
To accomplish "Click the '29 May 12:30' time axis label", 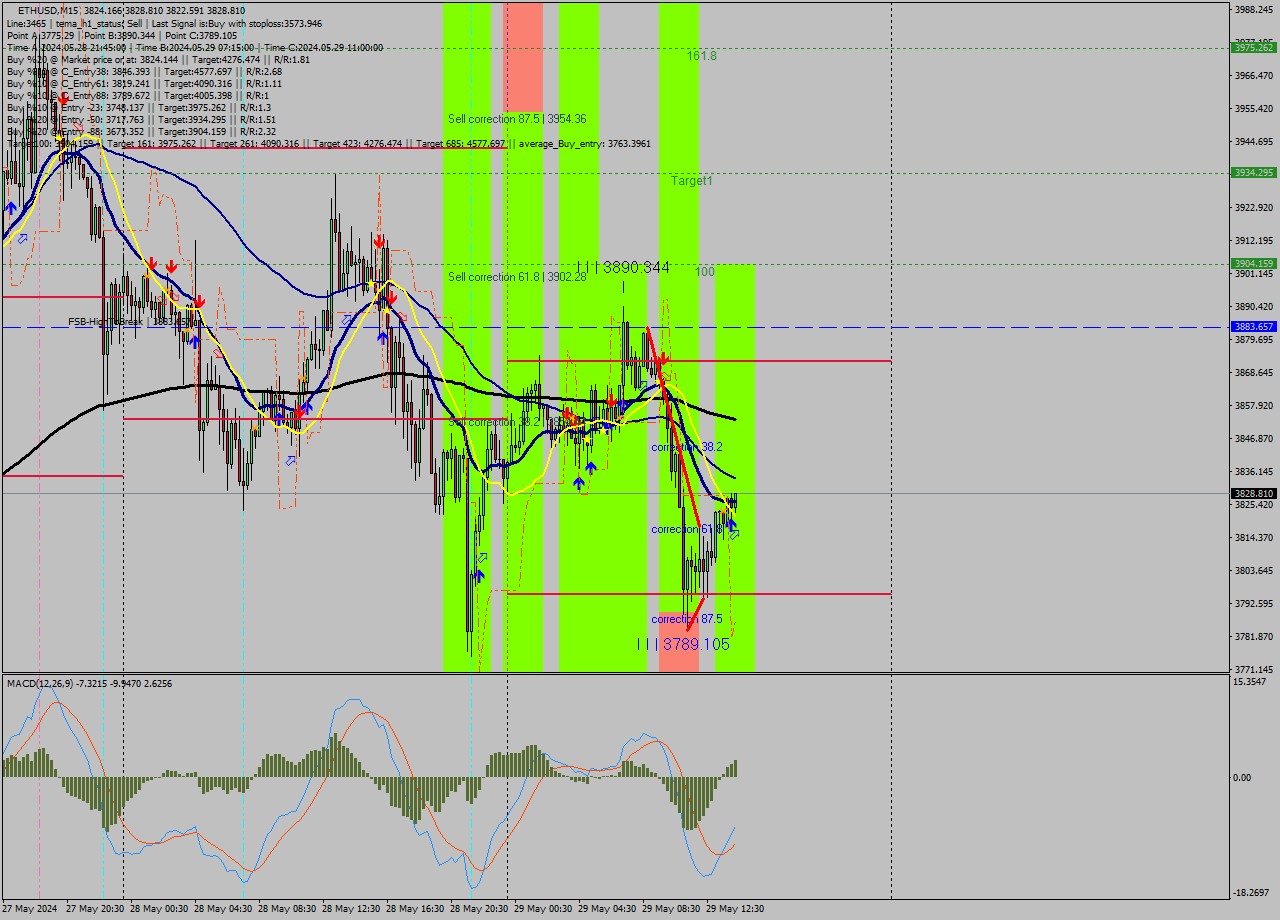I will click(x=735, y=909).
